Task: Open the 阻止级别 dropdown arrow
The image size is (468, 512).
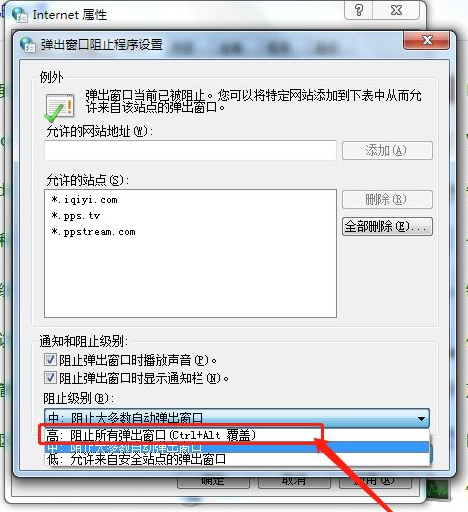Action: point(421,418)
